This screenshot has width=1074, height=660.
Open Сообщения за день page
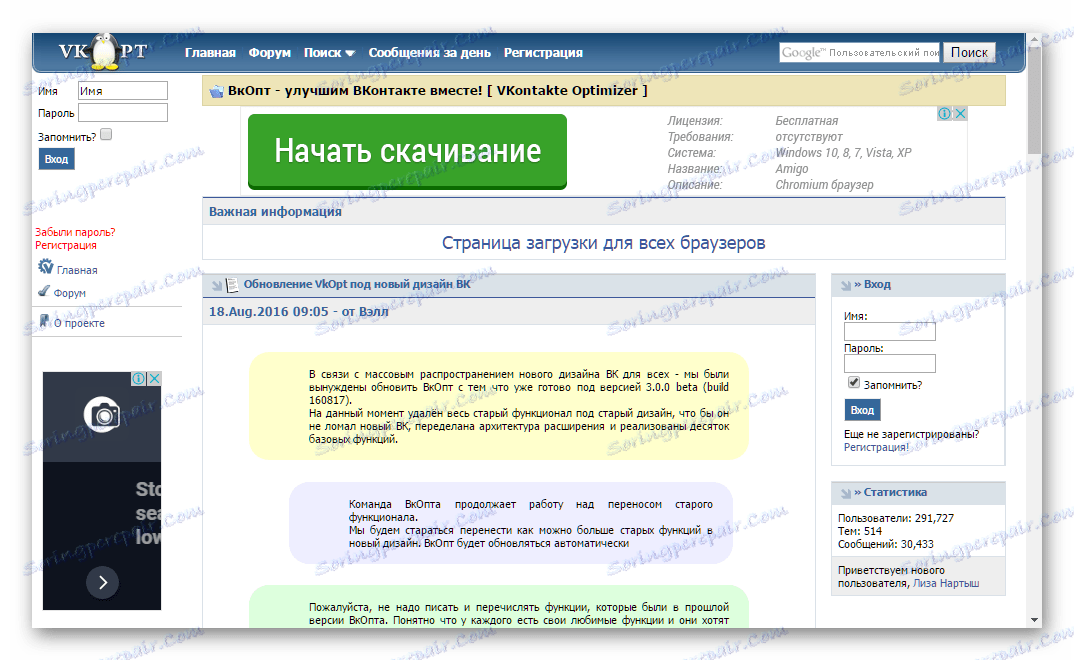(429, 53)
